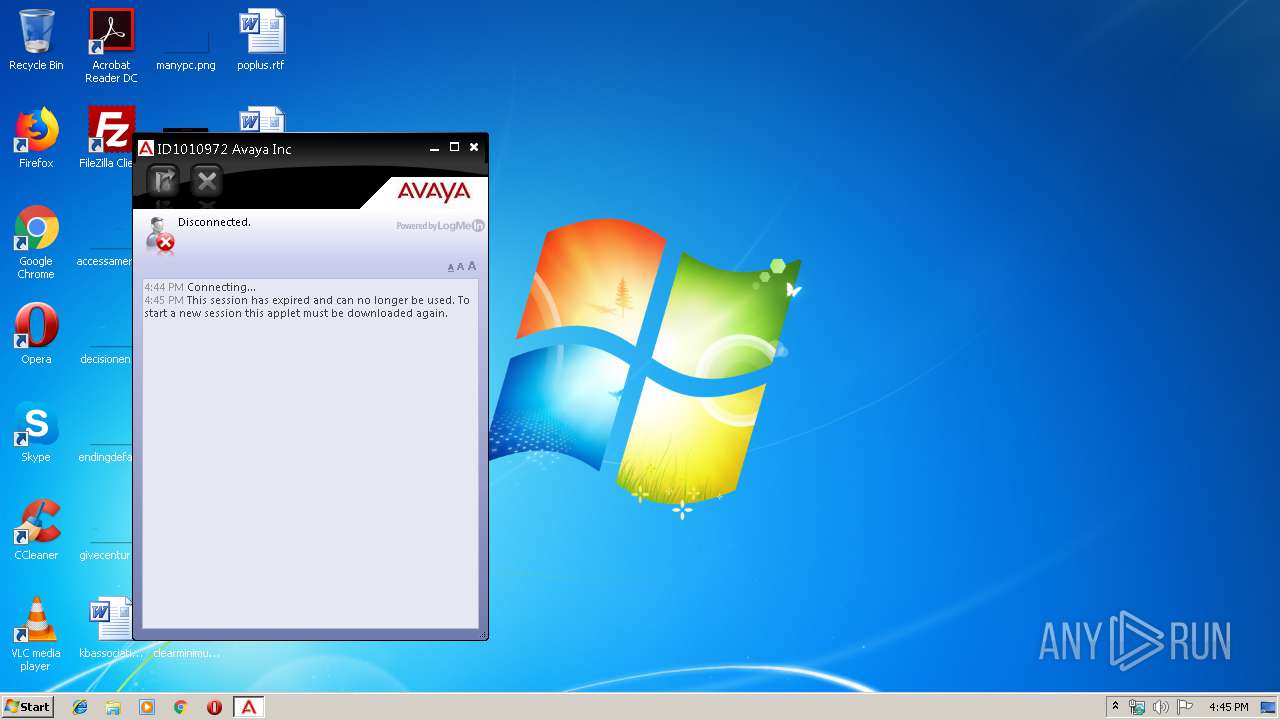The height and width of the screenshot is (720, 1280).
Task: Open the Windows Start menu
Action: 27,706
